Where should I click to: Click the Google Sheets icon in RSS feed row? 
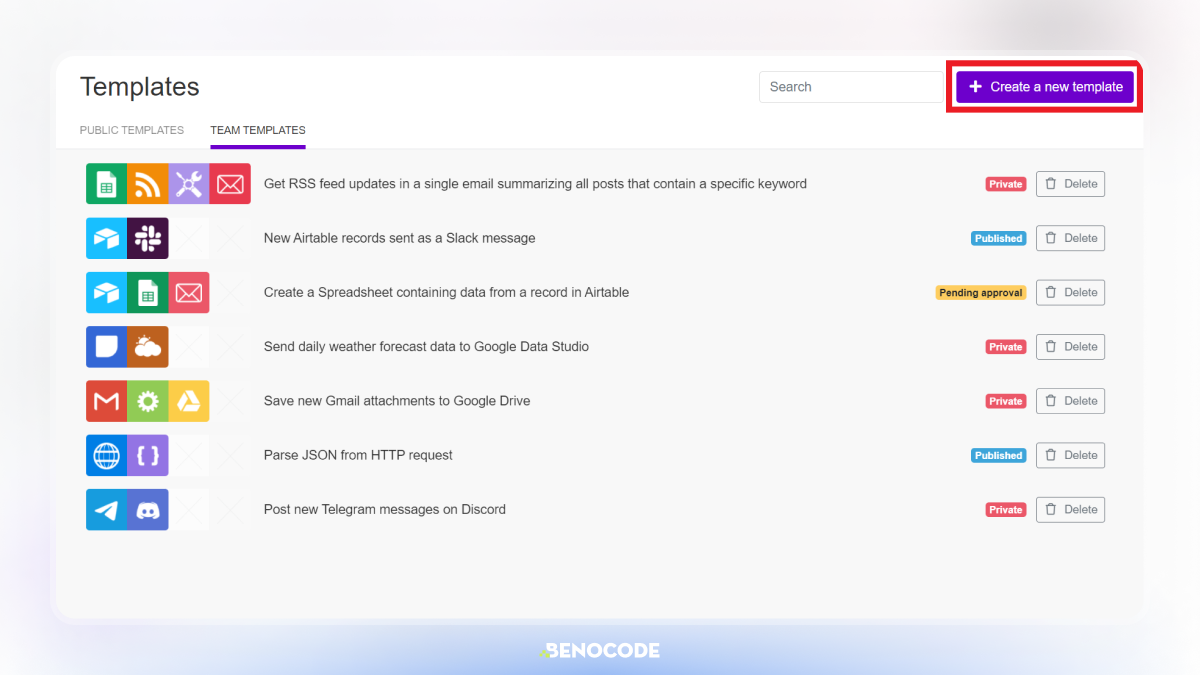[106, 184]
